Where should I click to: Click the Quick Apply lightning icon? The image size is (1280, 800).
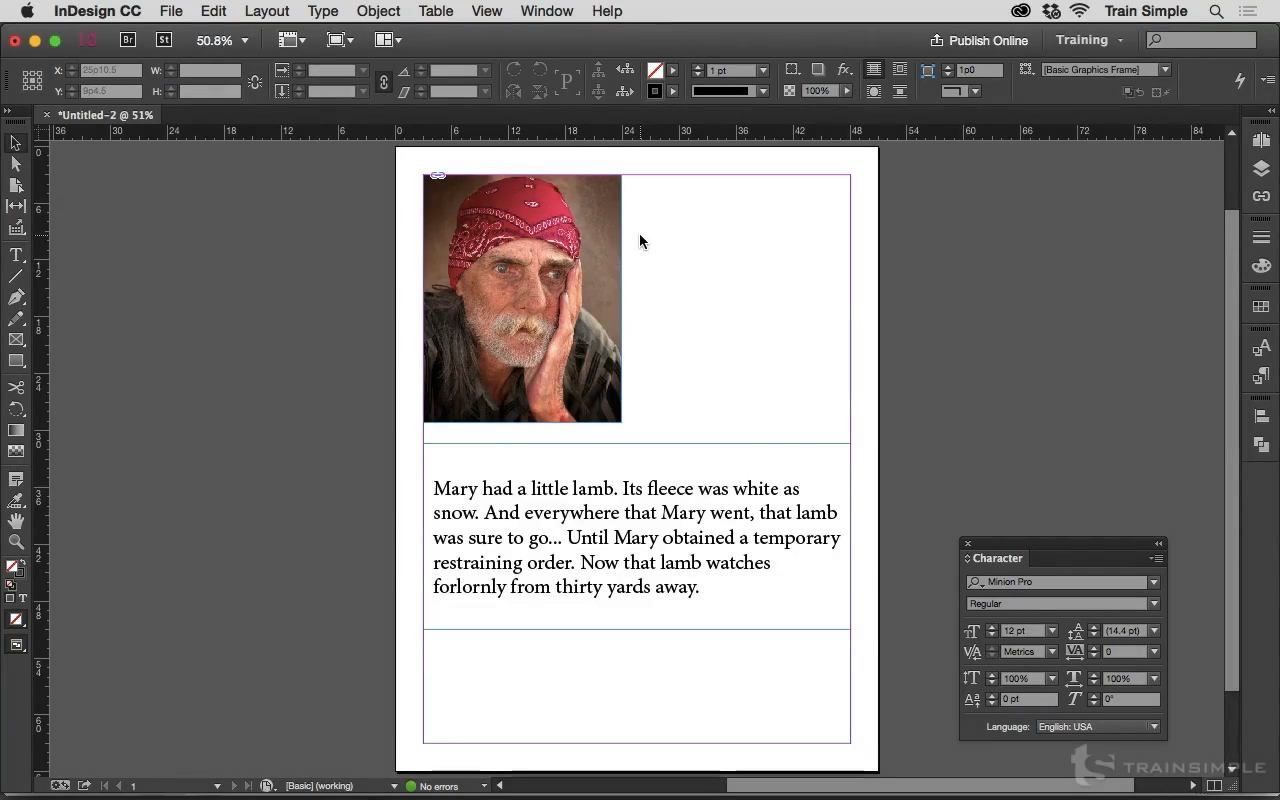point(1240,80)
